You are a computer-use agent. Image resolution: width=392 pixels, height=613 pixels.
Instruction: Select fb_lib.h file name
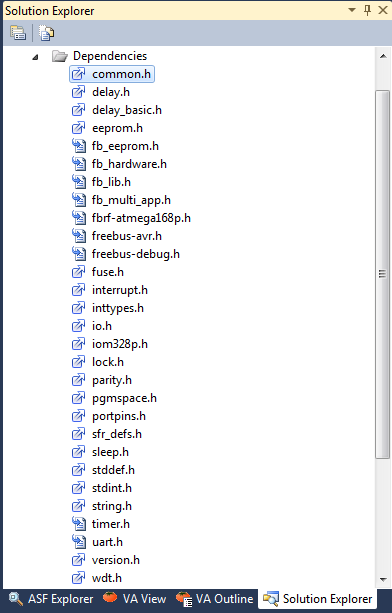pyautogui.click(x=111, y=182)
